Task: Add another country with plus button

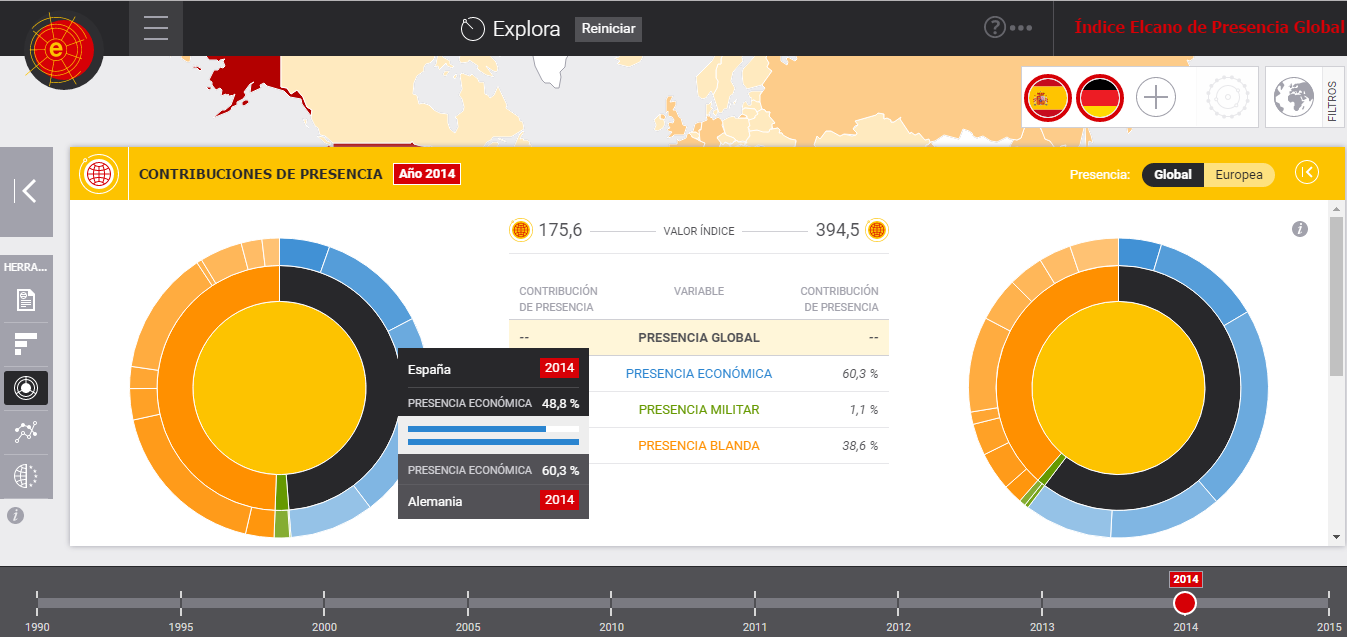Action: (1156, 98)
